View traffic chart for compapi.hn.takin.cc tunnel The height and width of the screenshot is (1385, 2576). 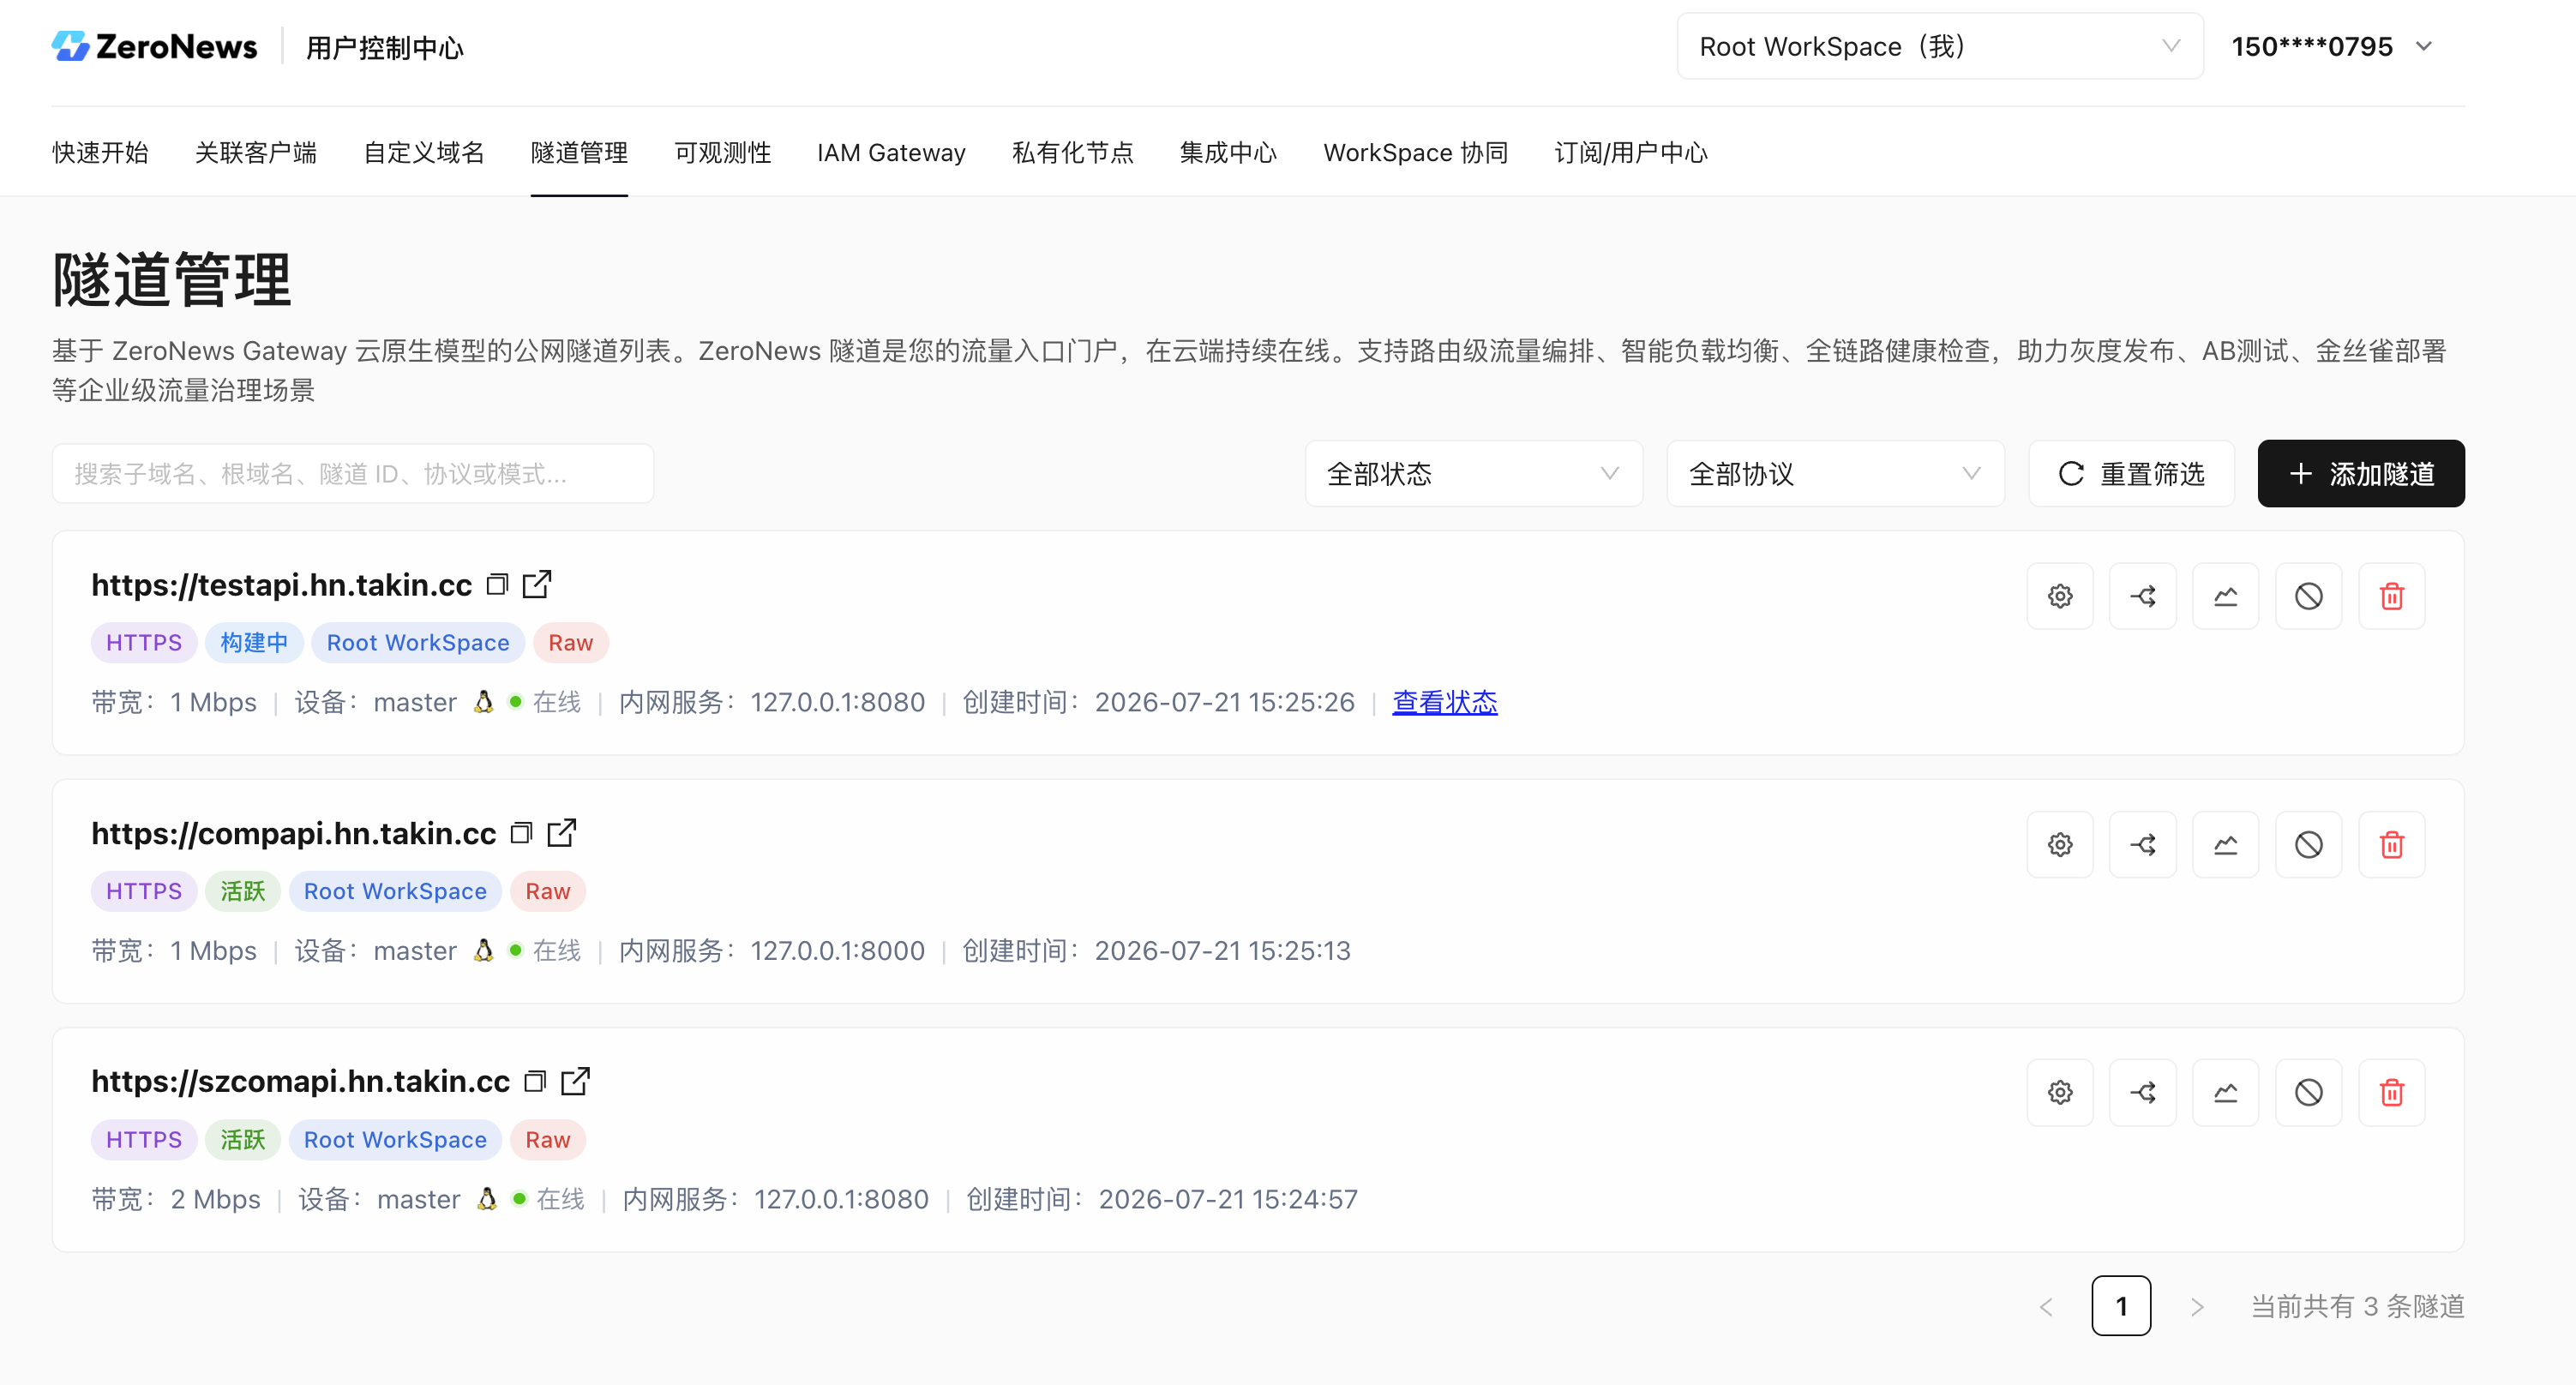click(2226, 845)
